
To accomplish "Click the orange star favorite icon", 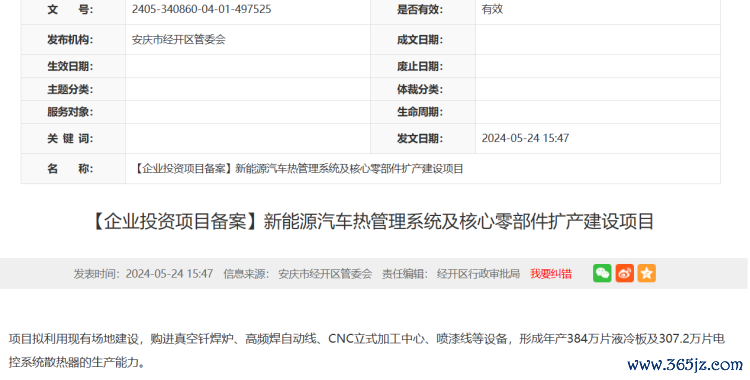I will click(x=646, y=273).
